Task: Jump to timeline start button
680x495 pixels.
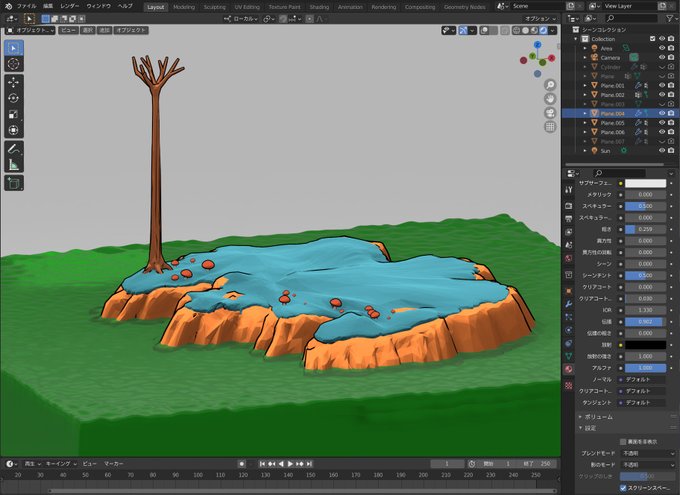Action: point(262,464)
